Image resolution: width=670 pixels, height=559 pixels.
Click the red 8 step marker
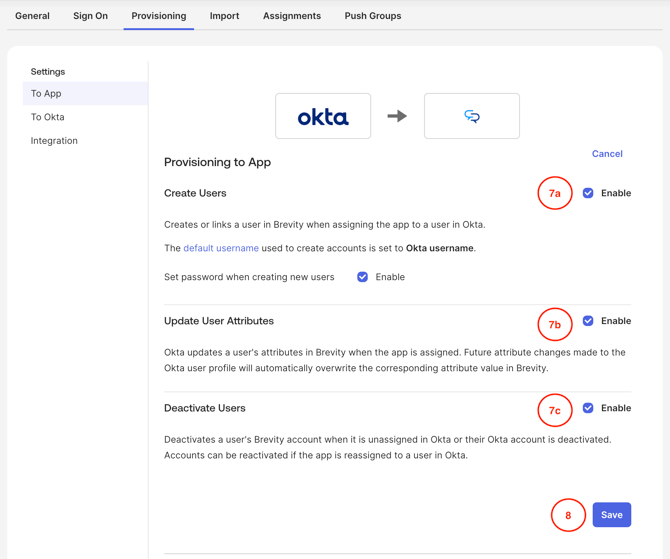pyautogui.click(x=568, y=515)
